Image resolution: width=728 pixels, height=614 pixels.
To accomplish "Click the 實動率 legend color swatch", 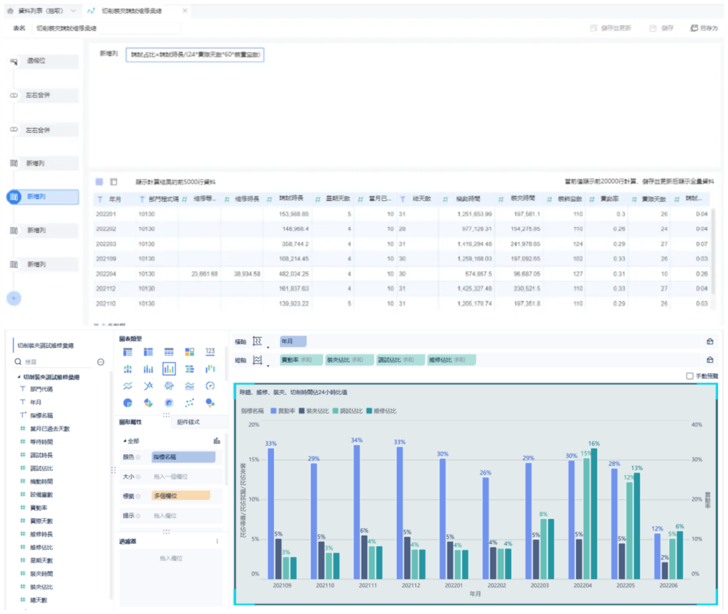I will click(273, 410).
